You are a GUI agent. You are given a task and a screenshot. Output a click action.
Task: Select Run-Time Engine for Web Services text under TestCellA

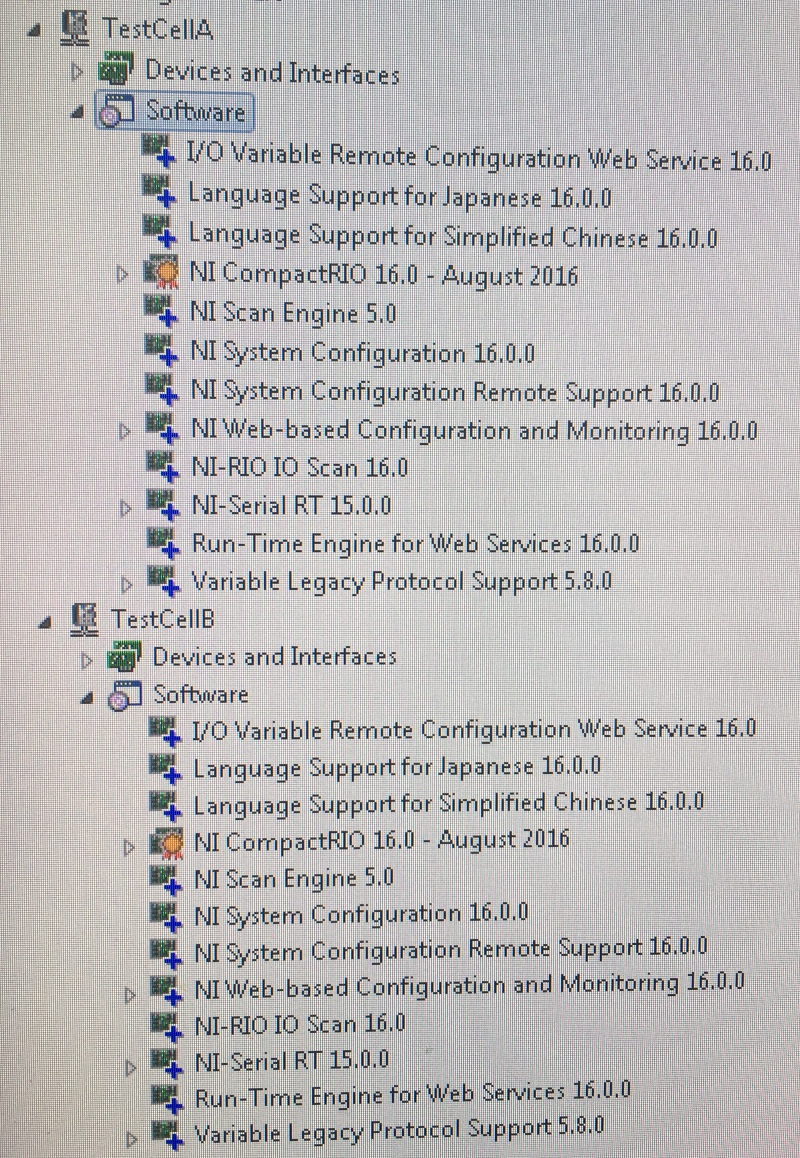point(416,544)
